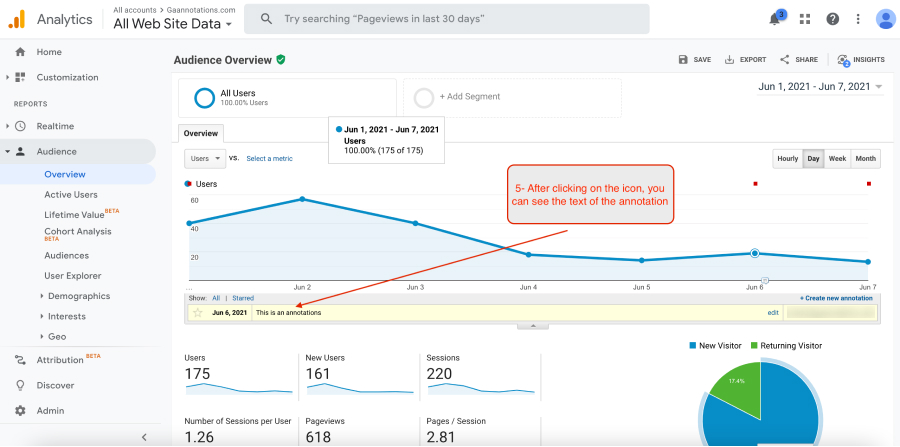Select Hourly granularity
This screenshot has width=900, height=447.
tap(788, 159)
